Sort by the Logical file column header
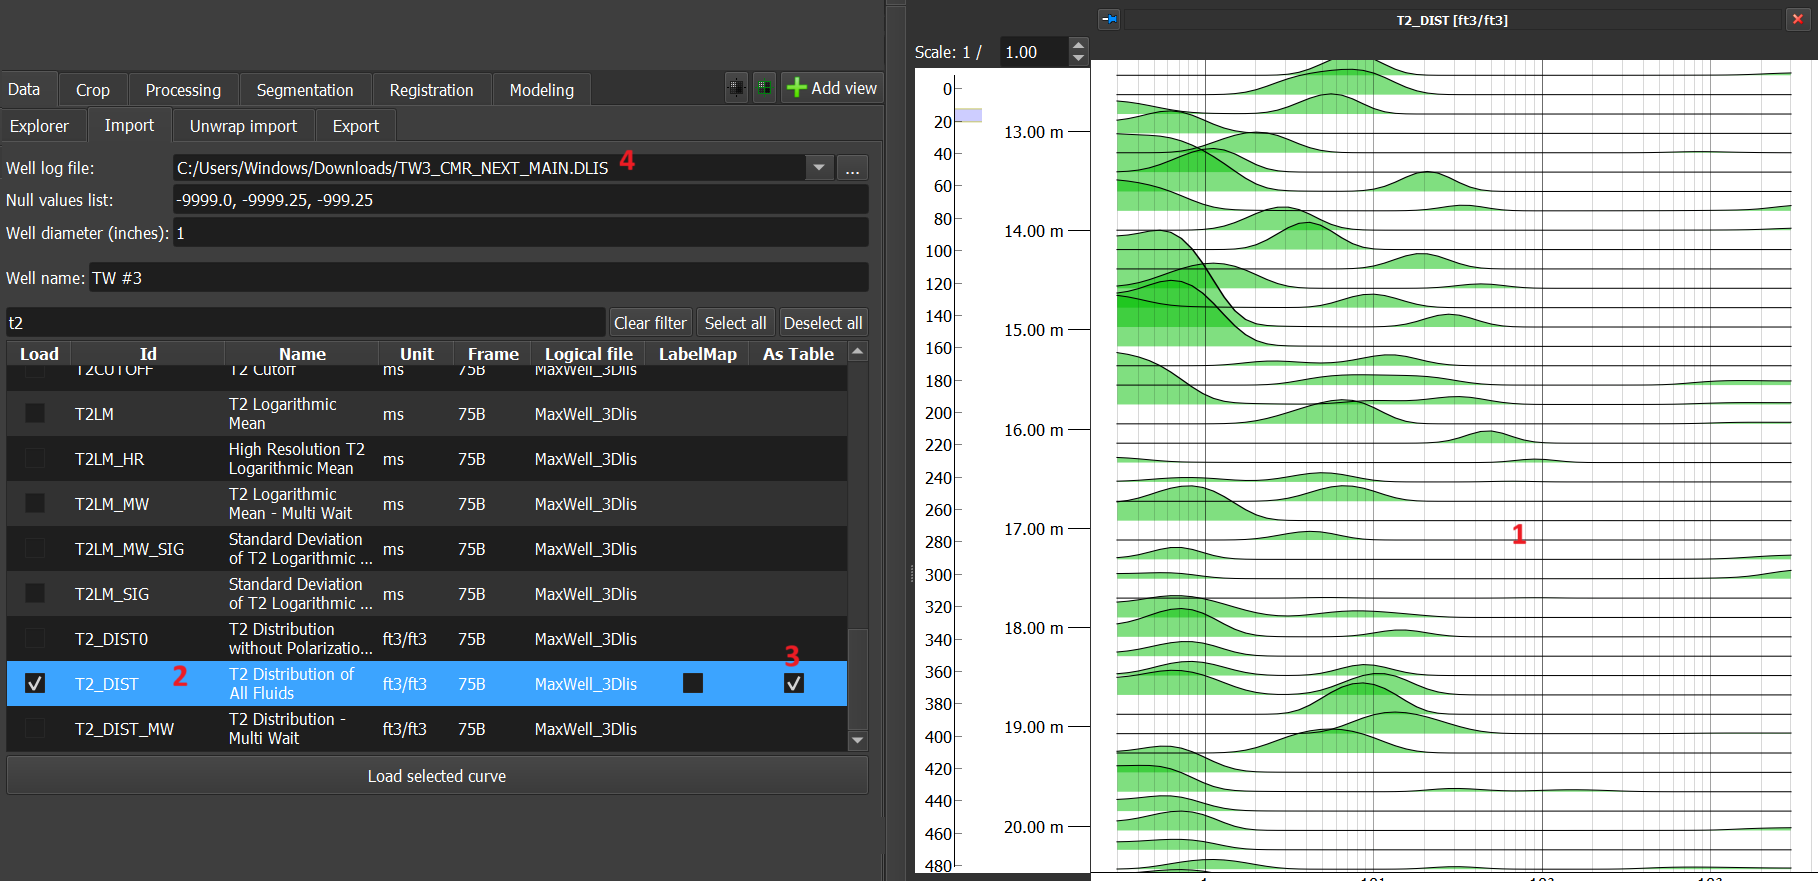Viewport: 1818px width, 881px height. 588,354
